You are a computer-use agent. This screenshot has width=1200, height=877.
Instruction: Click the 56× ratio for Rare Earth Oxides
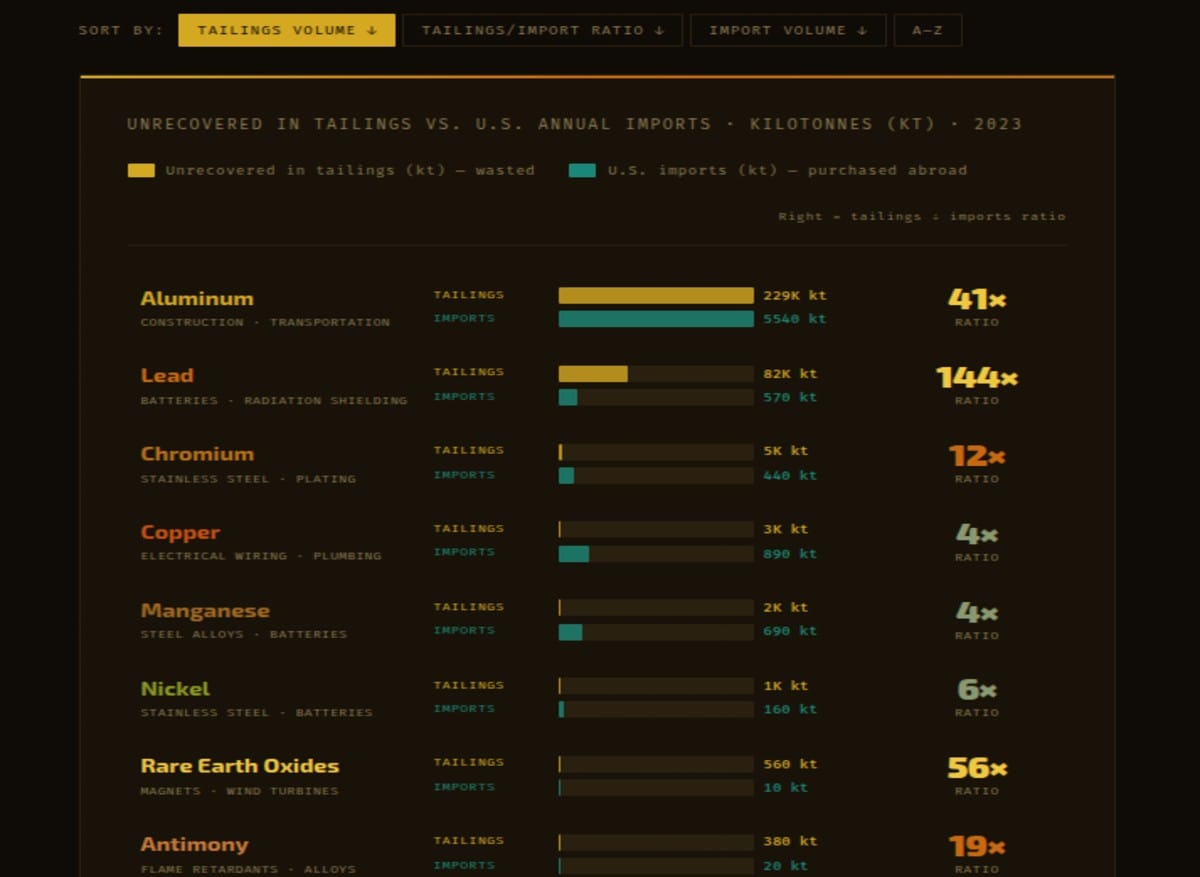[976, 767]
